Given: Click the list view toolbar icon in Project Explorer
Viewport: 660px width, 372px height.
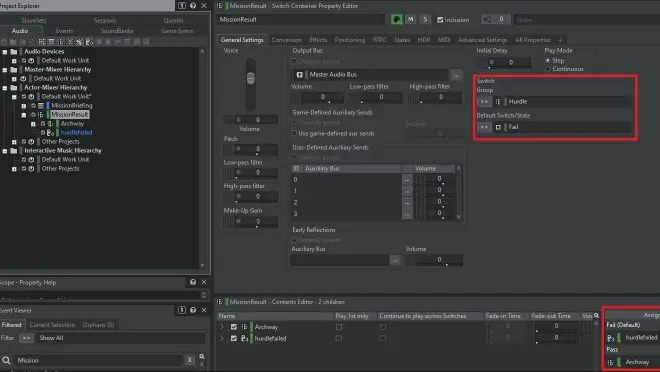Looking at the screenshot, I should coord(51,42).
